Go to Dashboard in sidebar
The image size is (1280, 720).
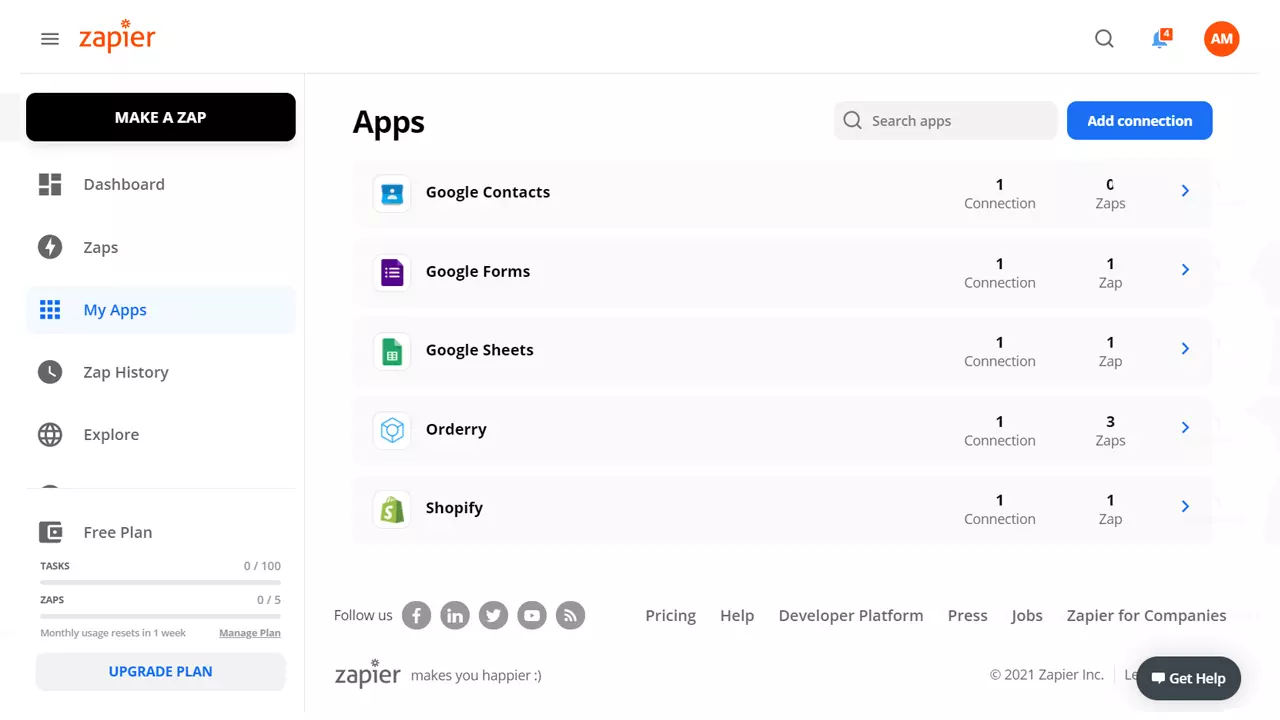coord(160,184)
